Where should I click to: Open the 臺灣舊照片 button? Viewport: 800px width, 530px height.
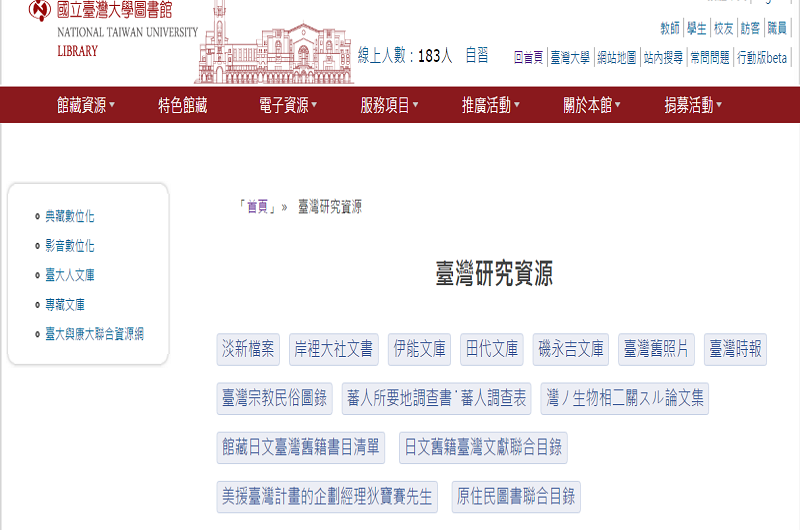tap(656, 349)
